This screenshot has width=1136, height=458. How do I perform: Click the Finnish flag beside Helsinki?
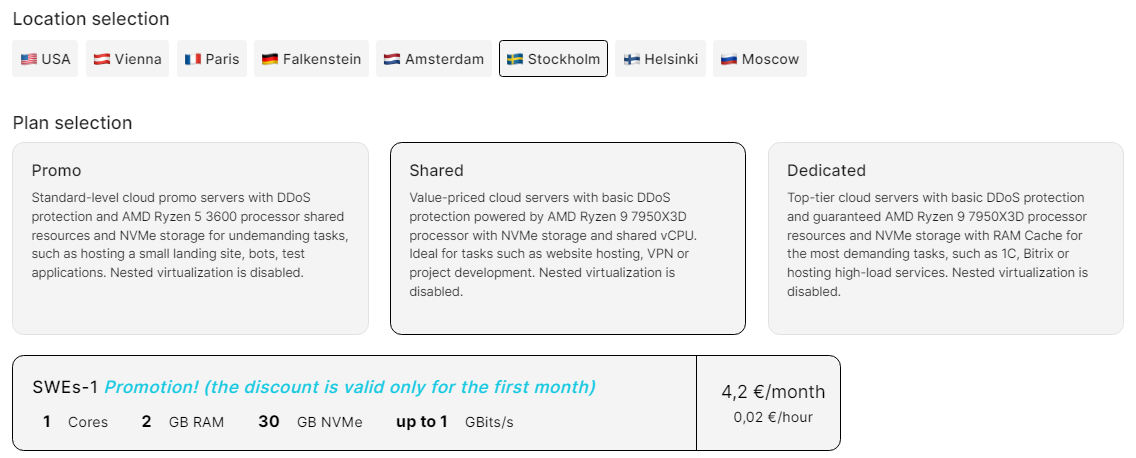[x=632, y=59]
